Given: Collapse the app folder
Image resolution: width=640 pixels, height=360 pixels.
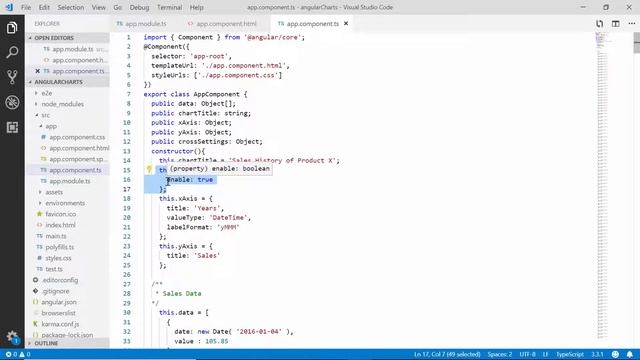Looking at the screenshot, I should (x=67, y=126).
